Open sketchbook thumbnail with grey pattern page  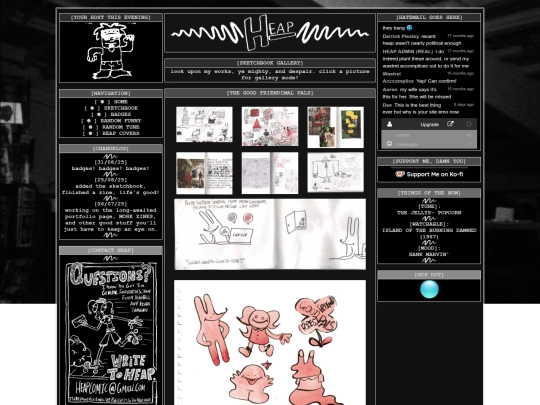(x=270, y=173)
